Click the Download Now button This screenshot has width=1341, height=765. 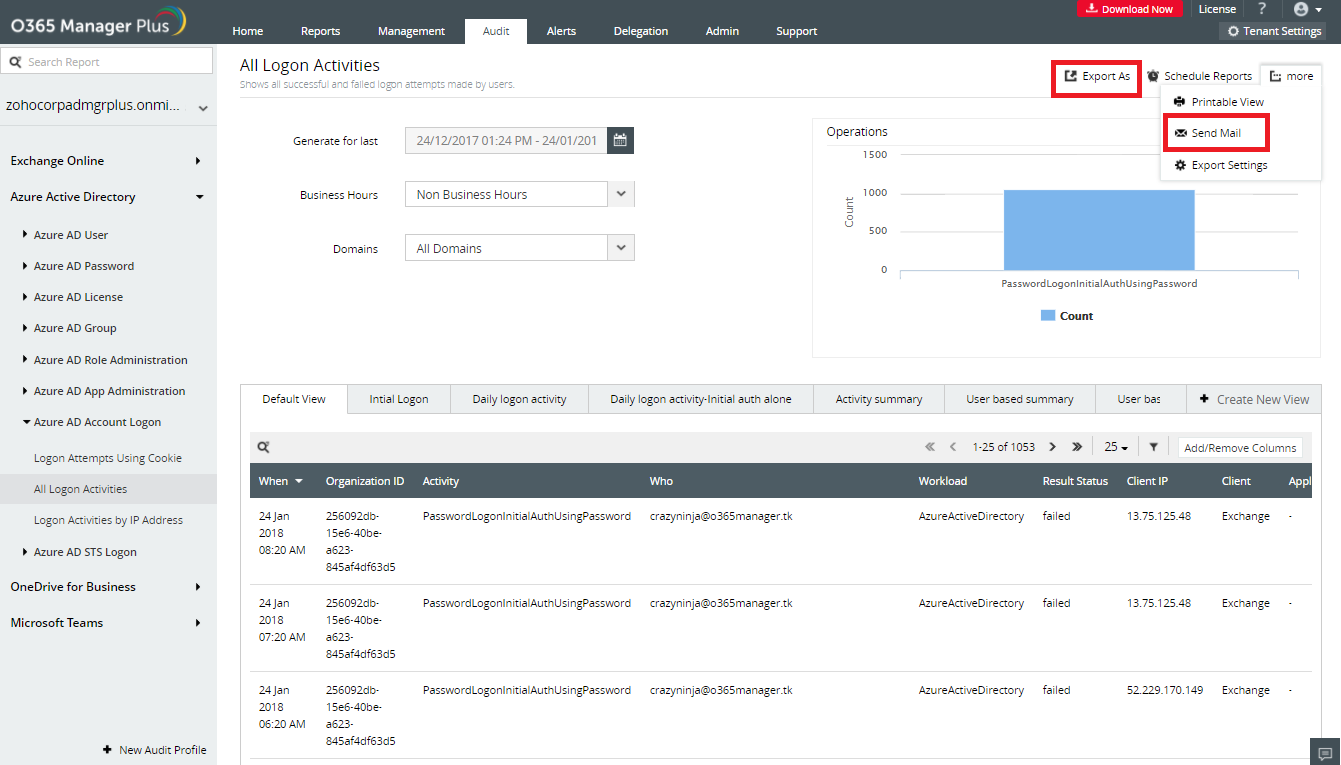point(1130,9)
